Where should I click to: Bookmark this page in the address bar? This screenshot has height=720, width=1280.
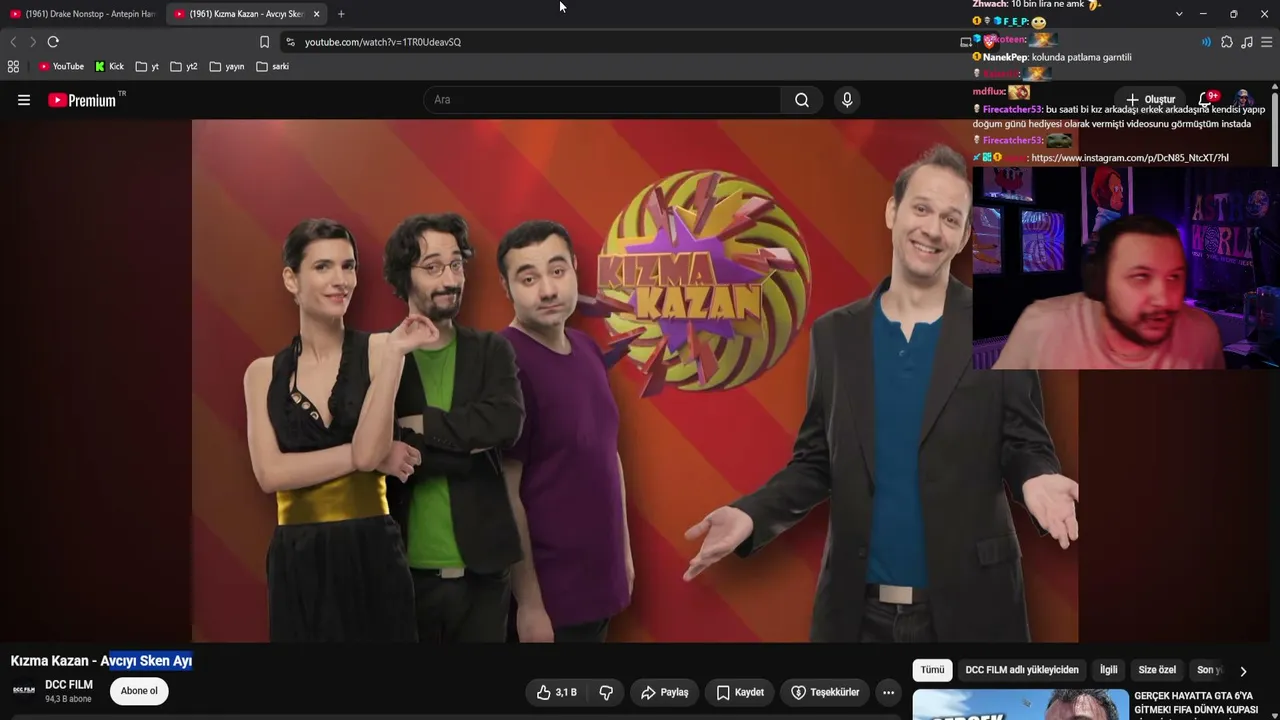tap(264, 42)
